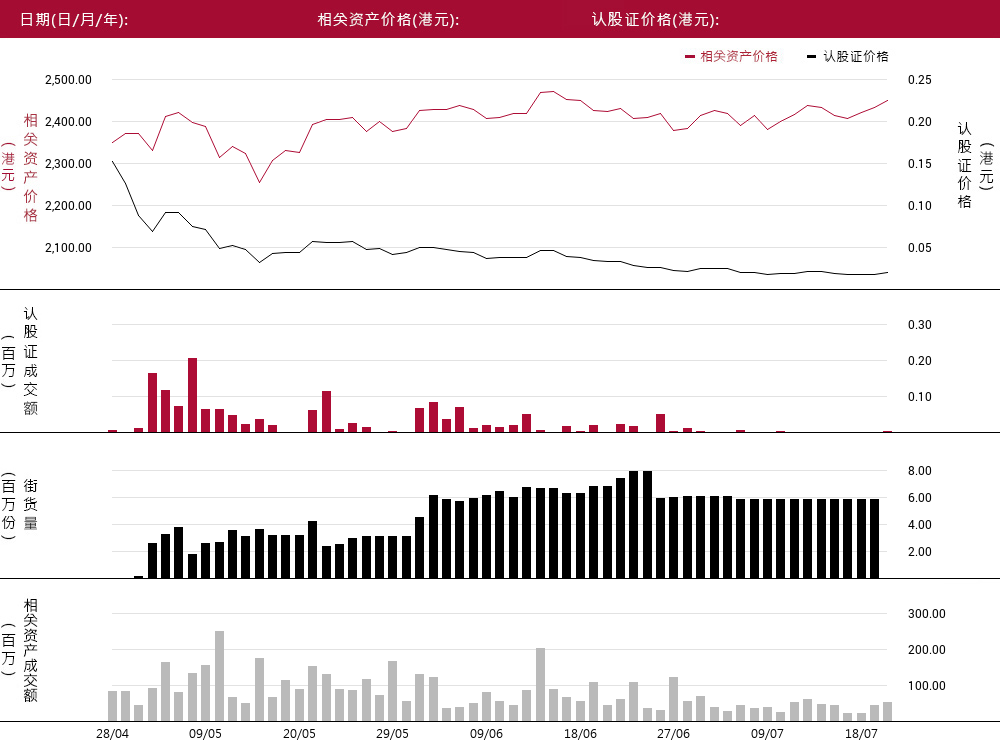Click the 18/06 date axis label

click(580, 734)
